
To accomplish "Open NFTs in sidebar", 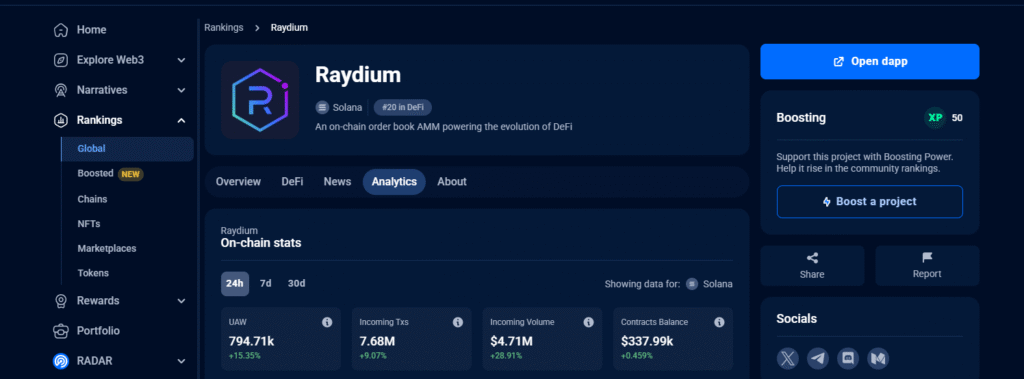I will 89,223.
